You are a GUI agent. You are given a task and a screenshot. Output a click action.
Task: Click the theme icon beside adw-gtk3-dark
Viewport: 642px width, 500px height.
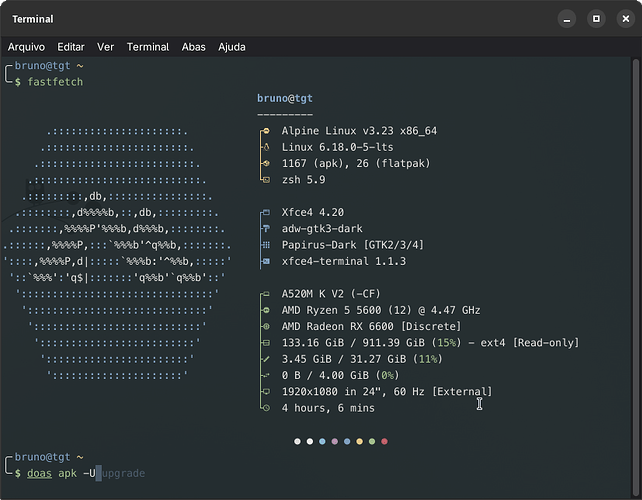(265, 229)
